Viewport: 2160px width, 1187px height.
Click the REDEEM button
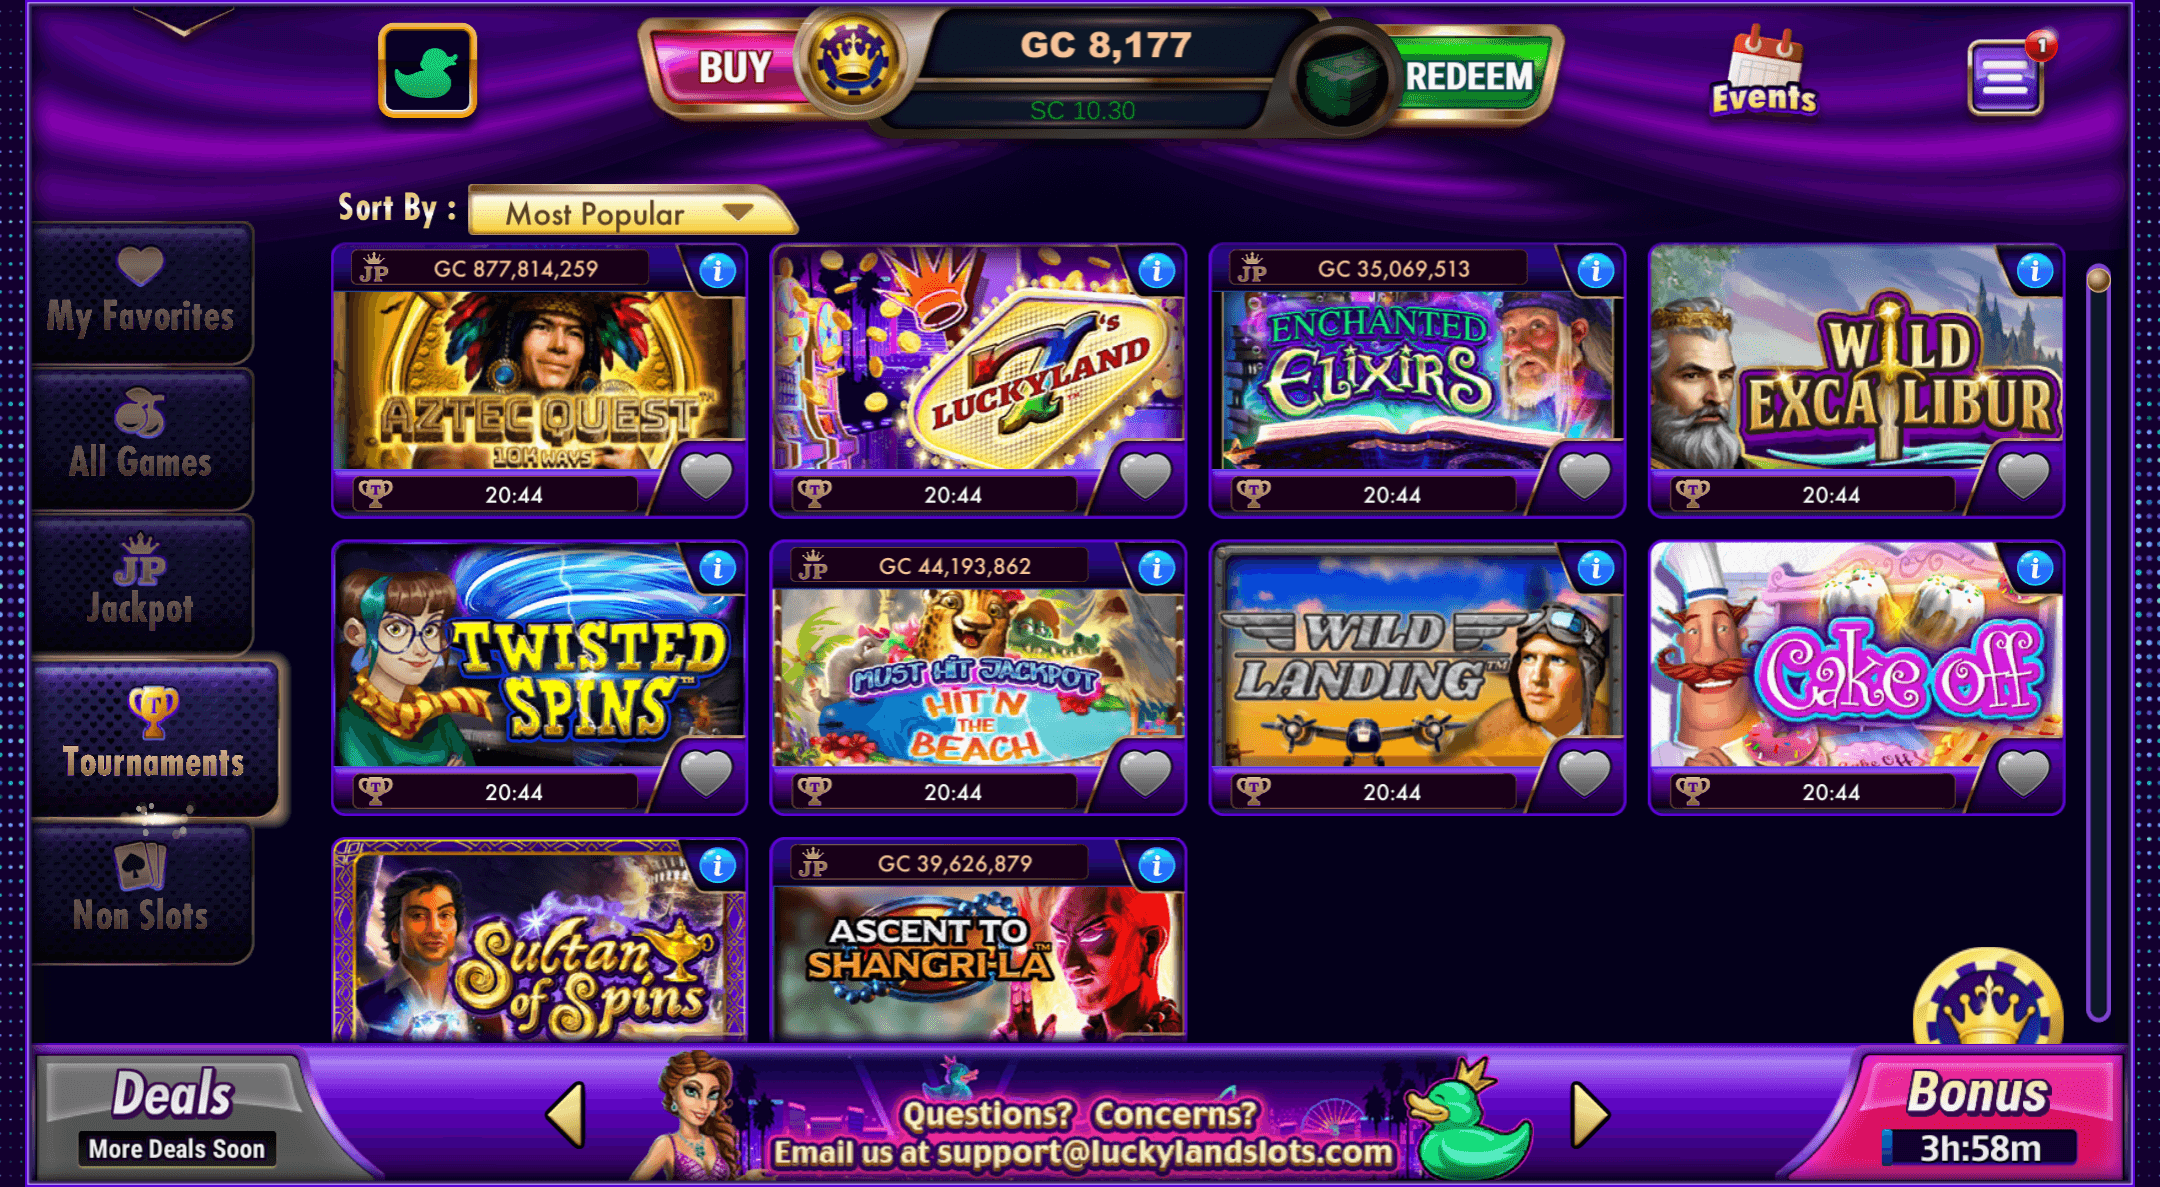pyautogui.click(x=1466, y=76)
